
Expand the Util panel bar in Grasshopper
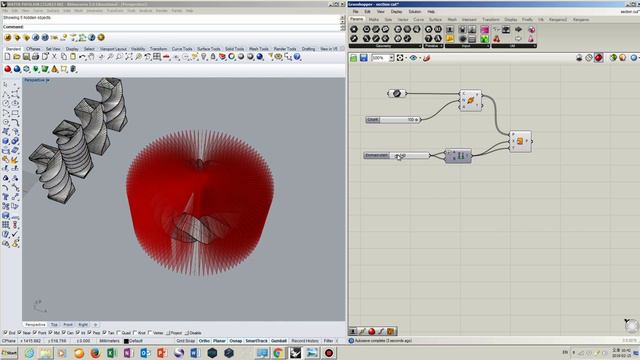pyautogui.click(x=514, y=46)
